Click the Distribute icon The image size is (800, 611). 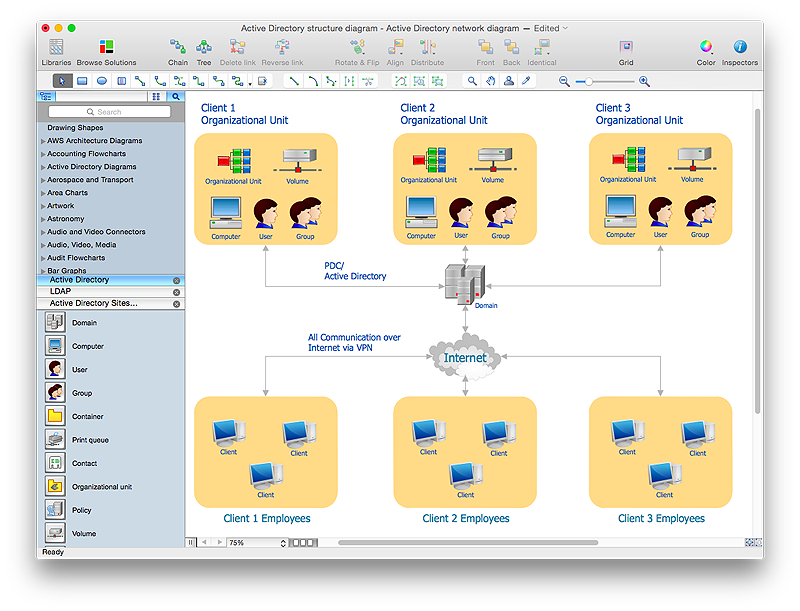click(x=427, y=52)
